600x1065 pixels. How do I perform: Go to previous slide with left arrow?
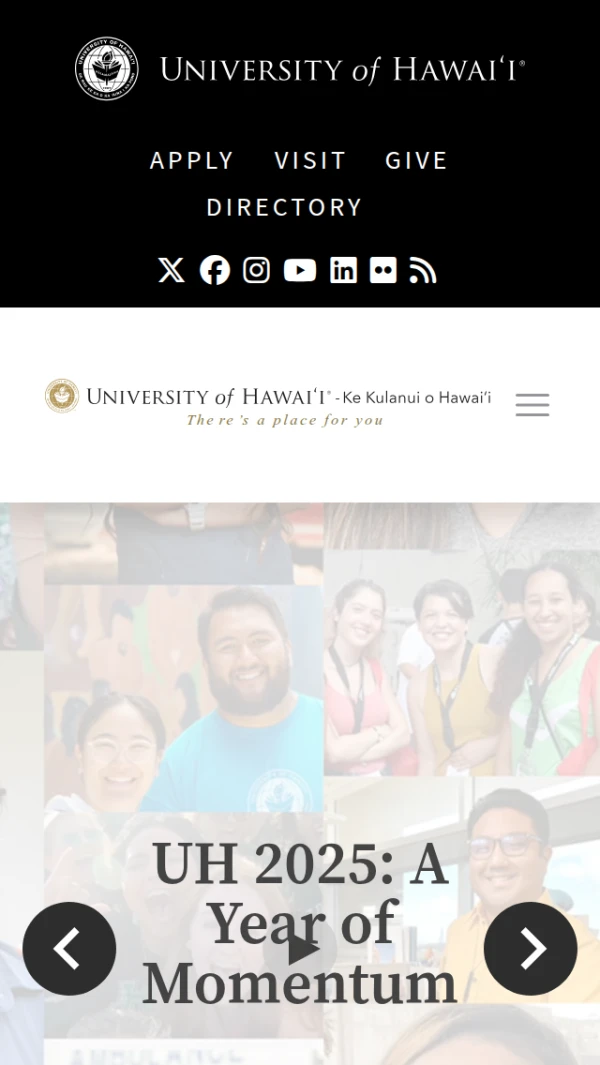coord(69,949)
